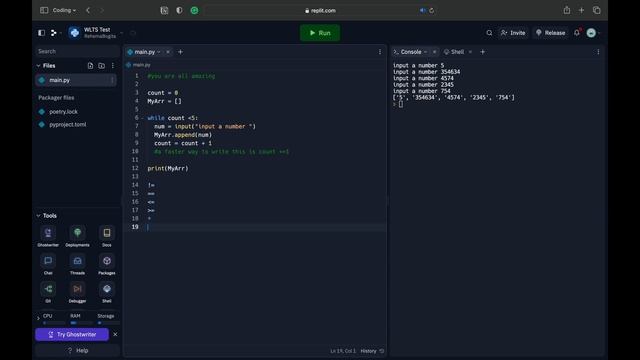
Task: Open file History in status bar
Action: [372, 351]
